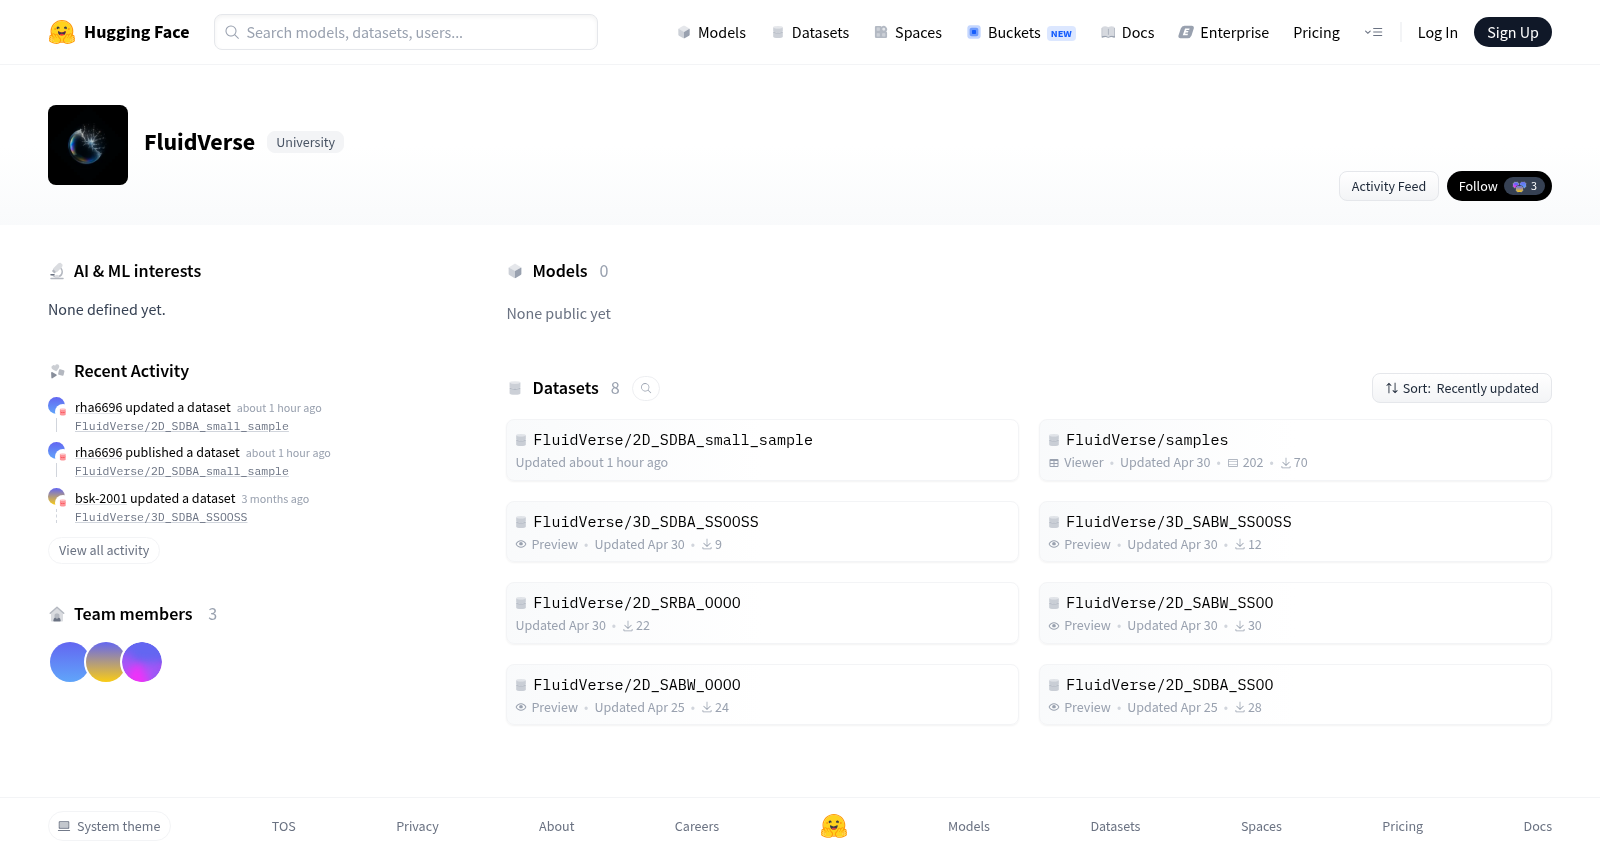Click the Team members heading icon
This screenshot has width=1600, height=861.
[57, 614]
